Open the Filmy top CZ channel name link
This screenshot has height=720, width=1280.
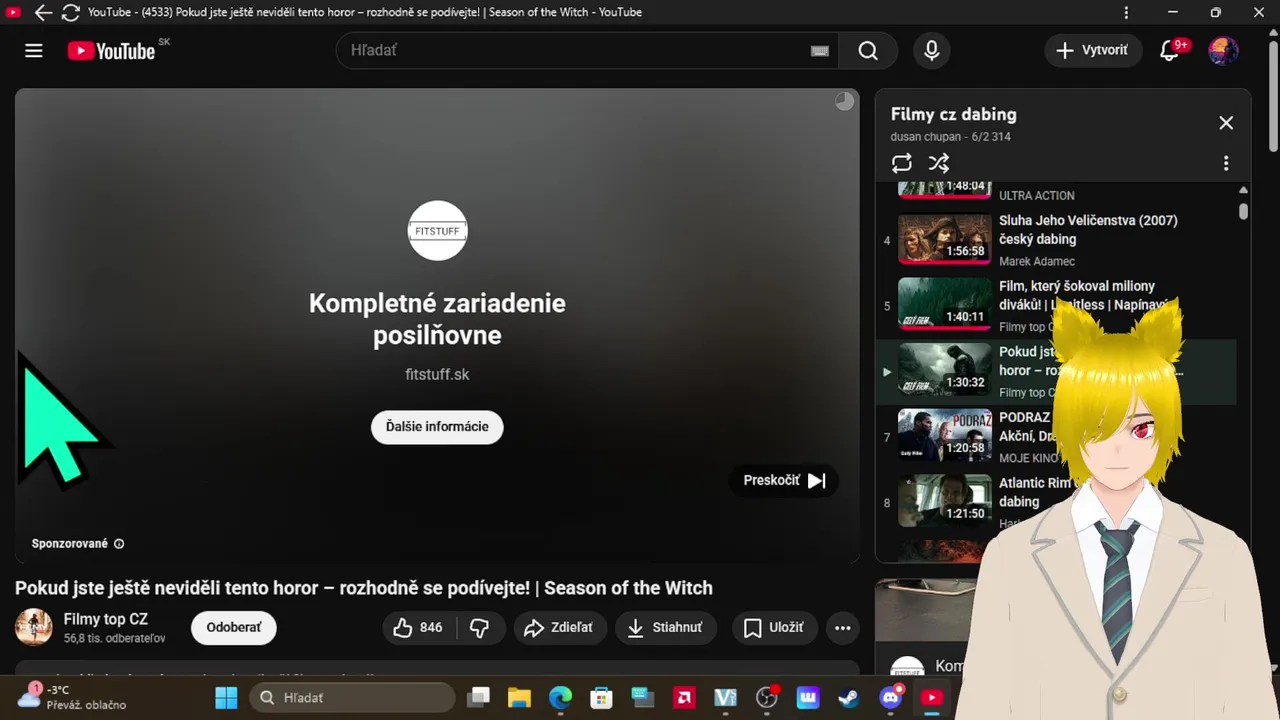coord(106,619)
